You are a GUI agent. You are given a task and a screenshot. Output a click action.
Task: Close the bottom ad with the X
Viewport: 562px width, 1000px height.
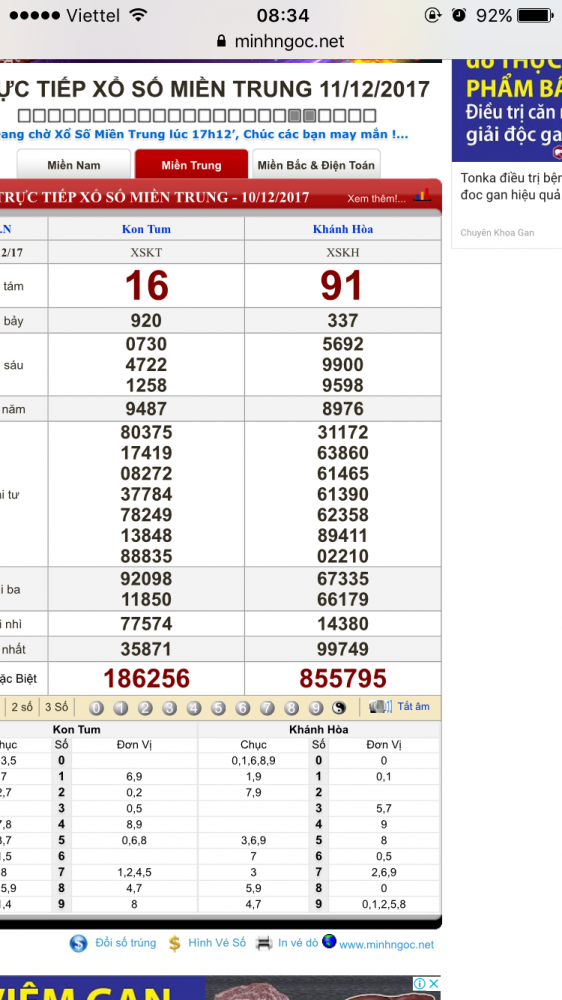pos(433,983)
